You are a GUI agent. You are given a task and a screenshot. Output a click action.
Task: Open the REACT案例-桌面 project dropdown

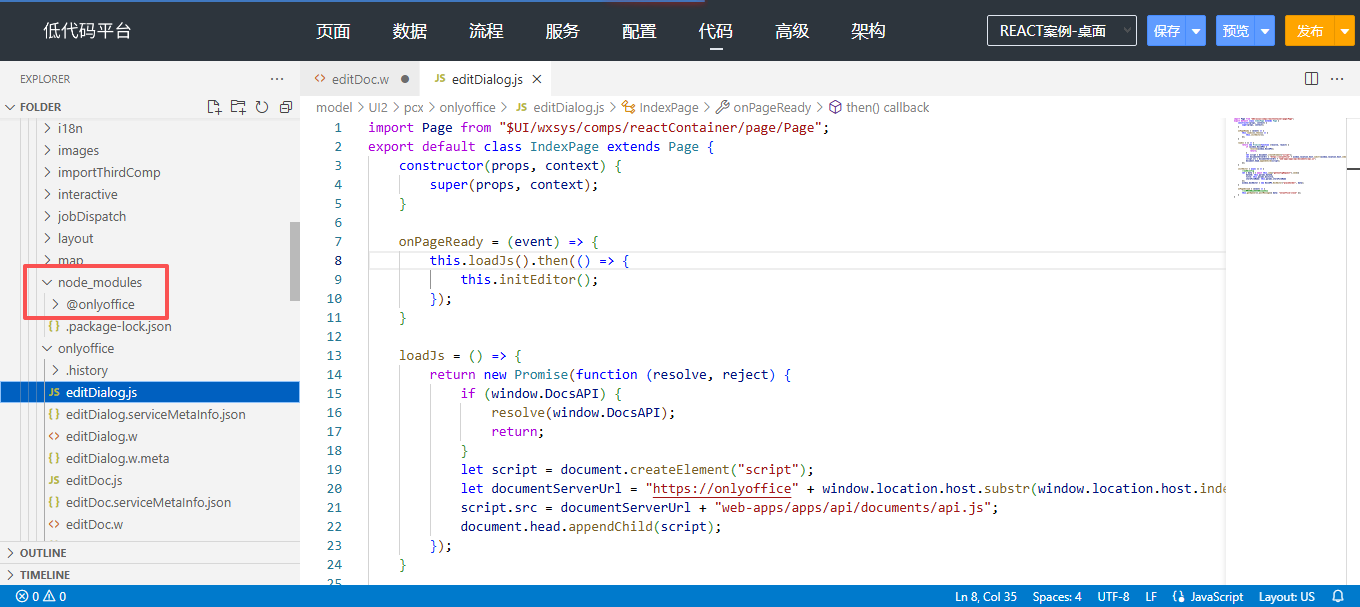1062,31
